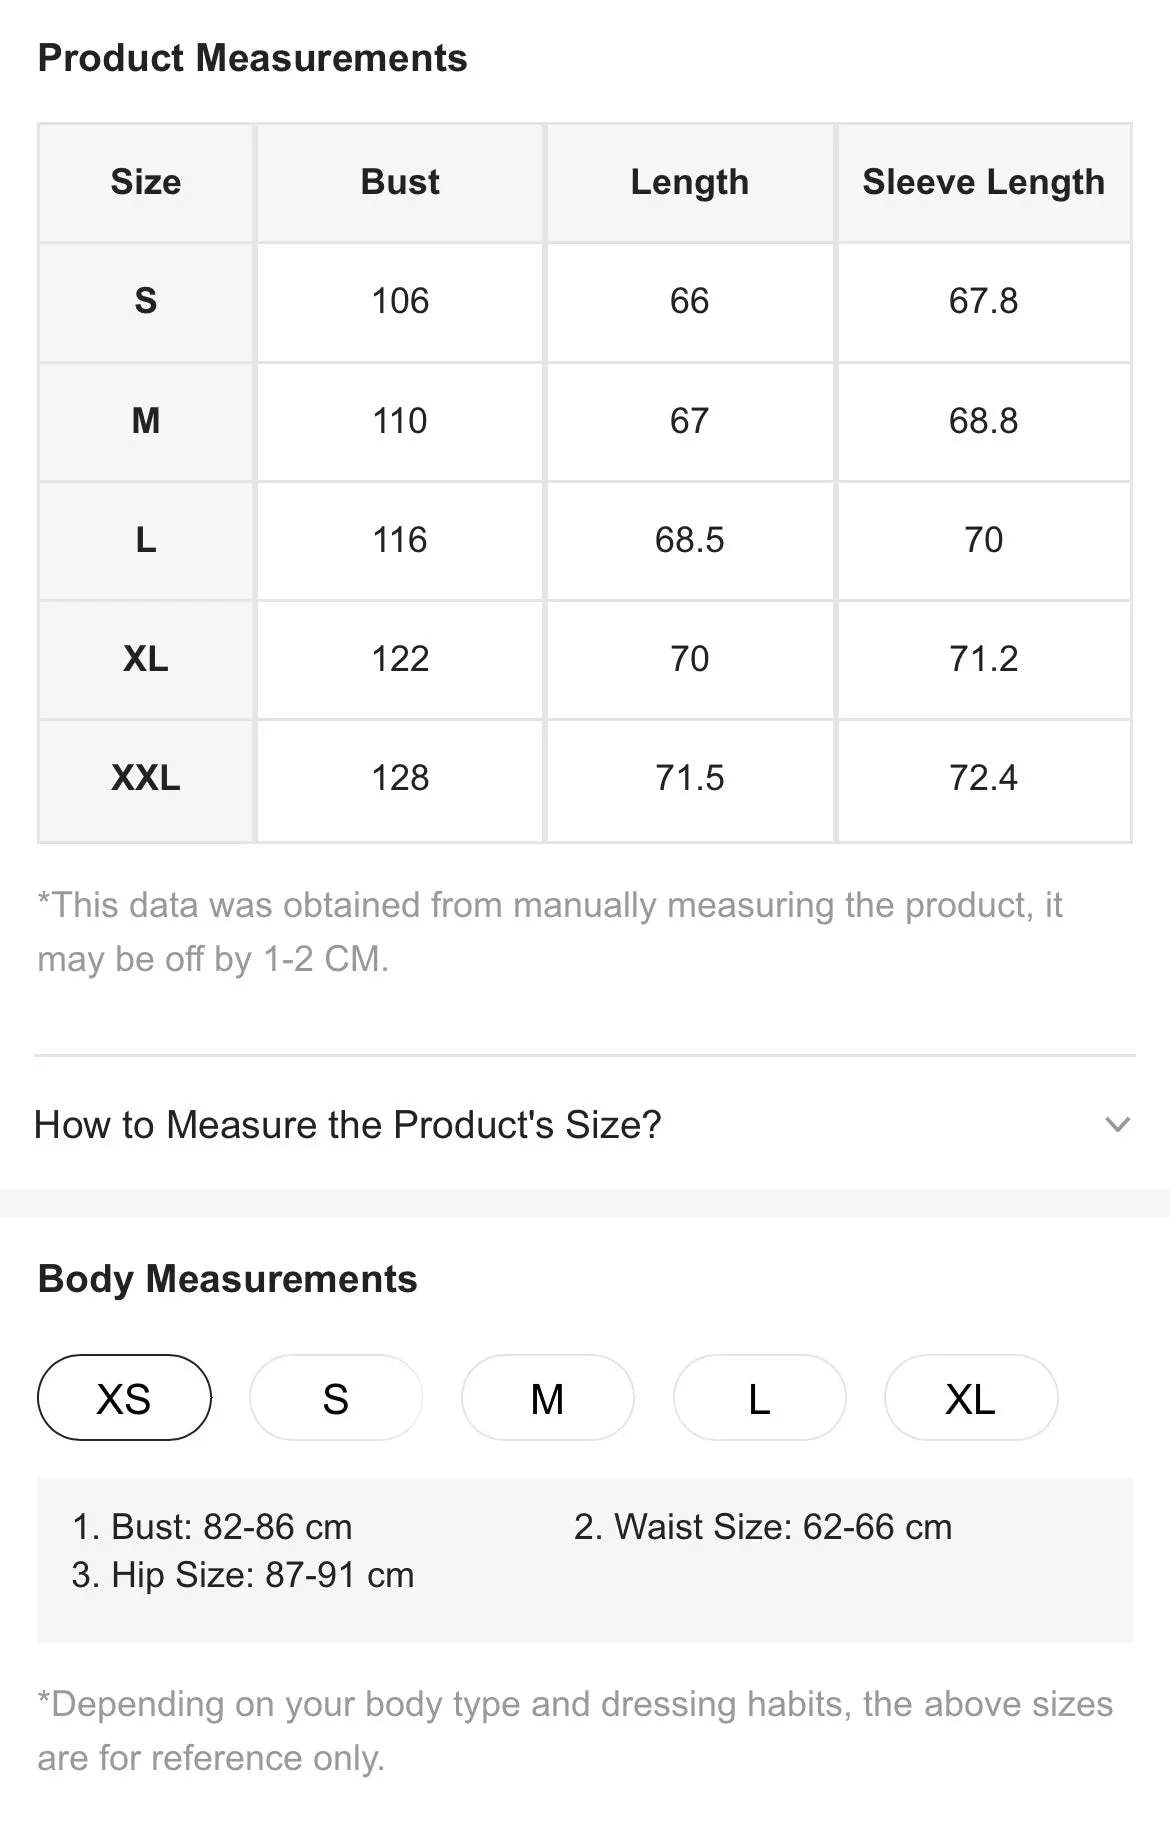
Task: Expand the chevron beside How to Measure
Action: (1117, 1124)
